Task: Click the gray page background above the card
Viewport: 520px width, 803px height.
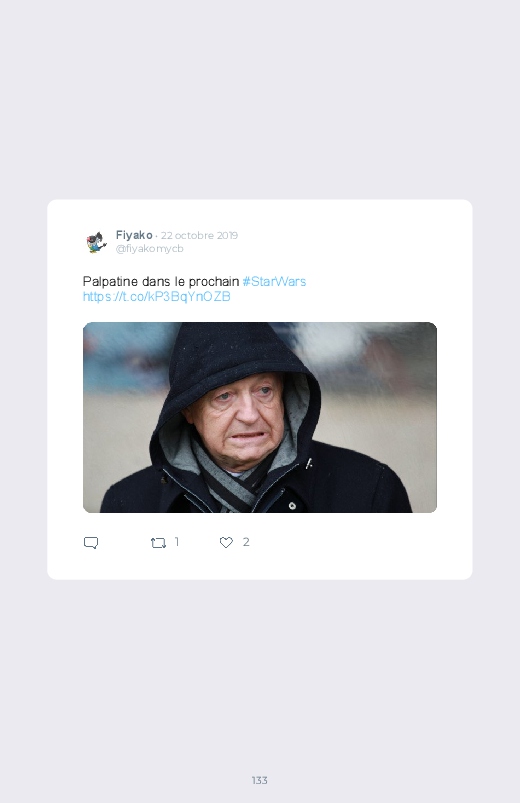Action: click(260, 97)
